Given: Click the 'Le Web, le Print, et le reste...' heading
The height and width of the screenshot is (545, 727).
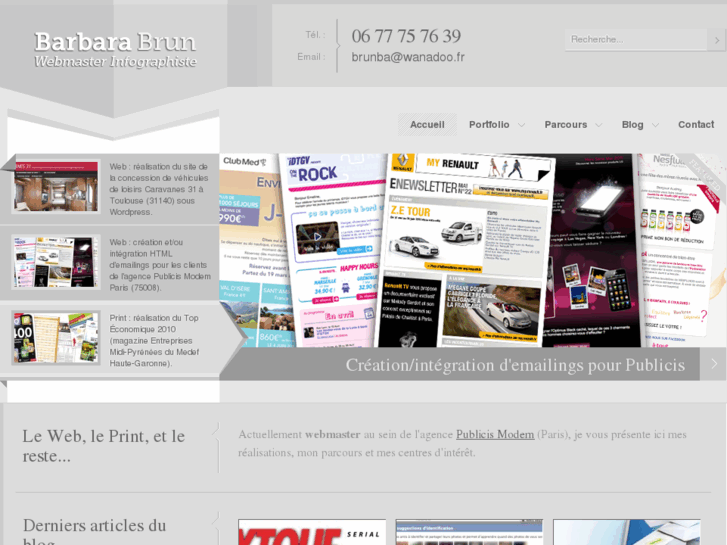Looking at the screenshot, I should click(104, 446).
